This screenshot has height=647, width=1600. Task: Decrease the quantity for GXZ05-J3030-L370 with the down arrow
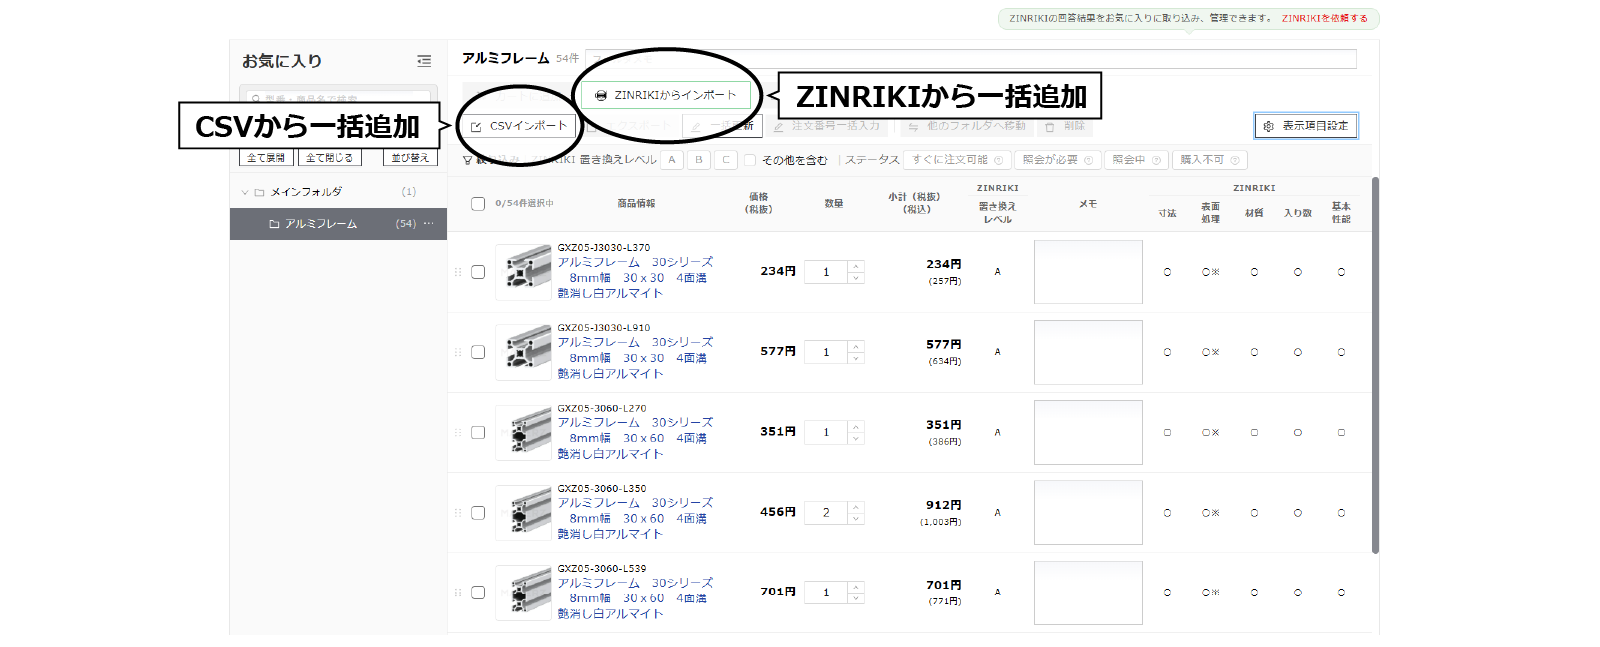click(856, 277)
